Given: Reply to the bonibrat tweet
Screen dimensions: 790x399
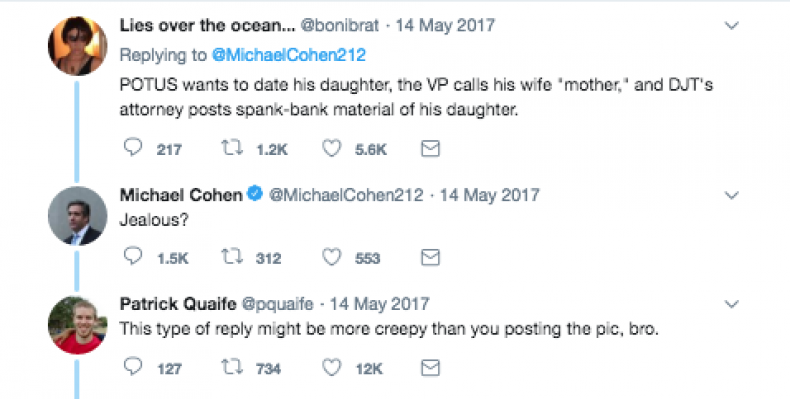Looking at the screenshot, I should [133, 147].
